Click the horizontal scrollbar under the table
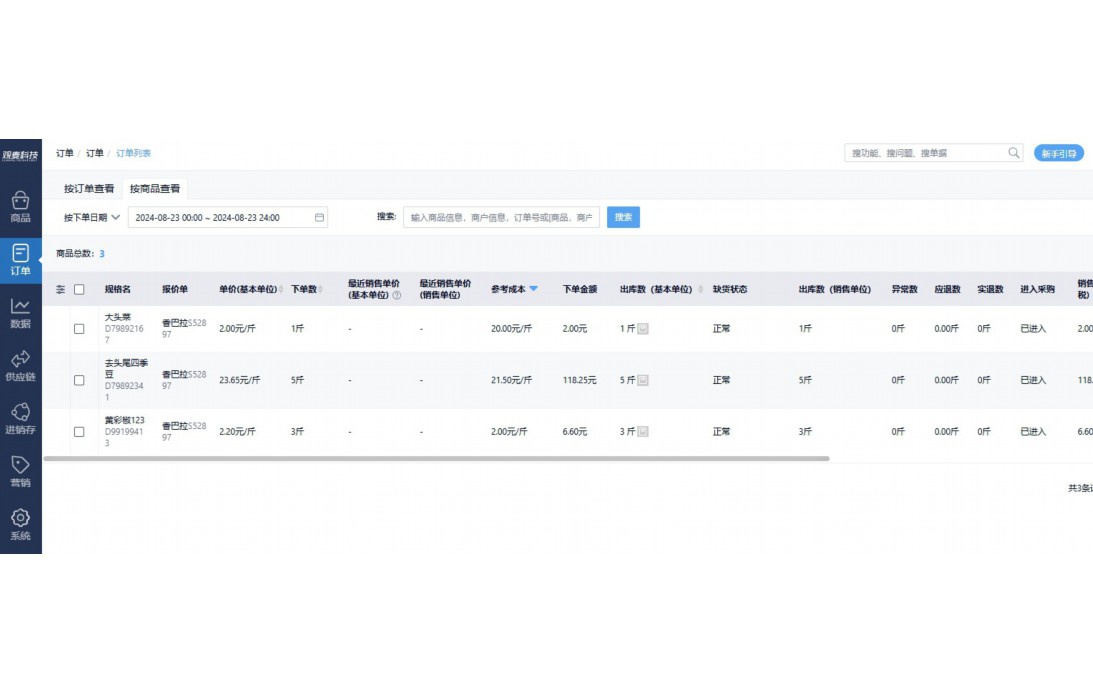The height and width of the screenshot is (693, 1093). tap(436, 458)
